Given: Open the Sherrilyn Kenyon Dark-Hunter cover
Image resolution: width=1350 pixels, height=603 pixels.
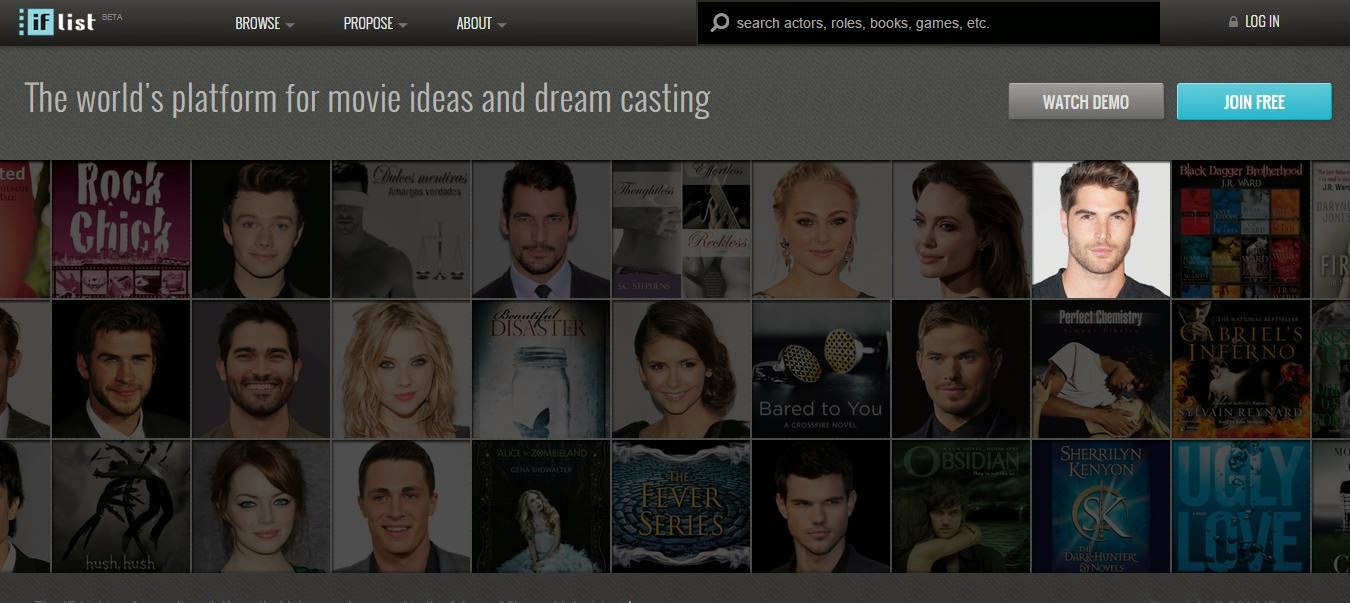Looking at the screenshot, I should [1101, 507].
